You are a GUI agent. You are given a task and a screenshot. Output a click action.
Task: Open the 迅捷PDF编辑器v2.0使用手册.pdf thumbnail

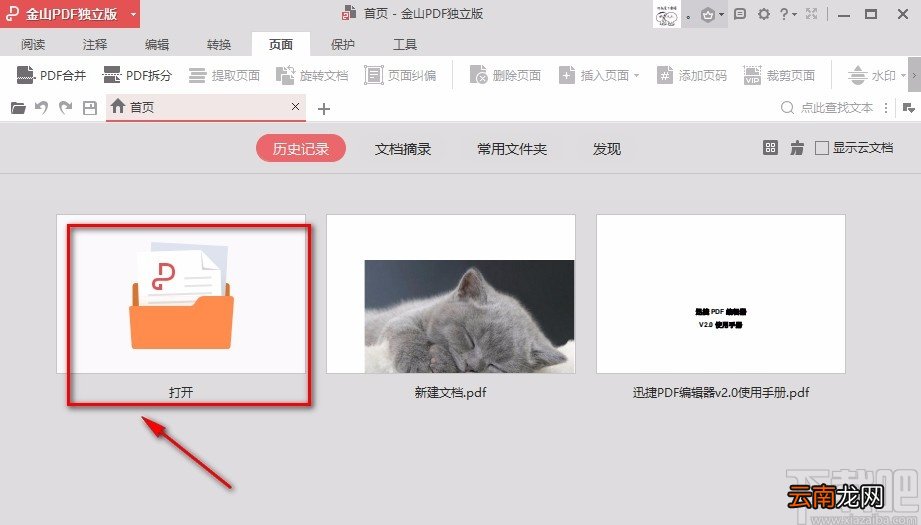point(721,294)
